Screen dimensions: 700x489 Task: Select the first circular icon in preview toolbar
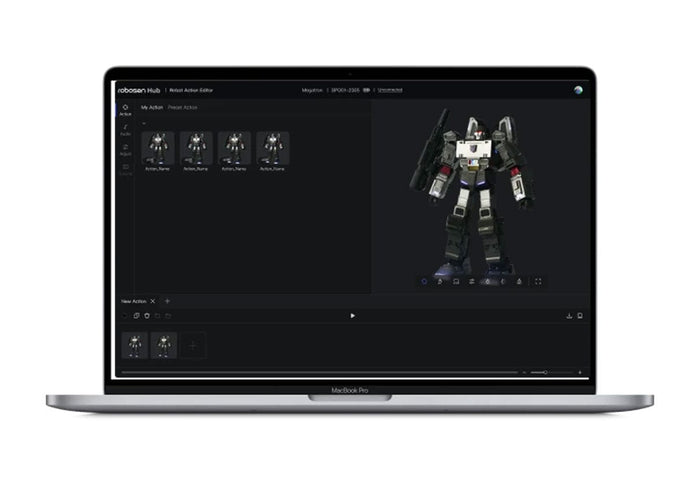(x=424, y=282)
